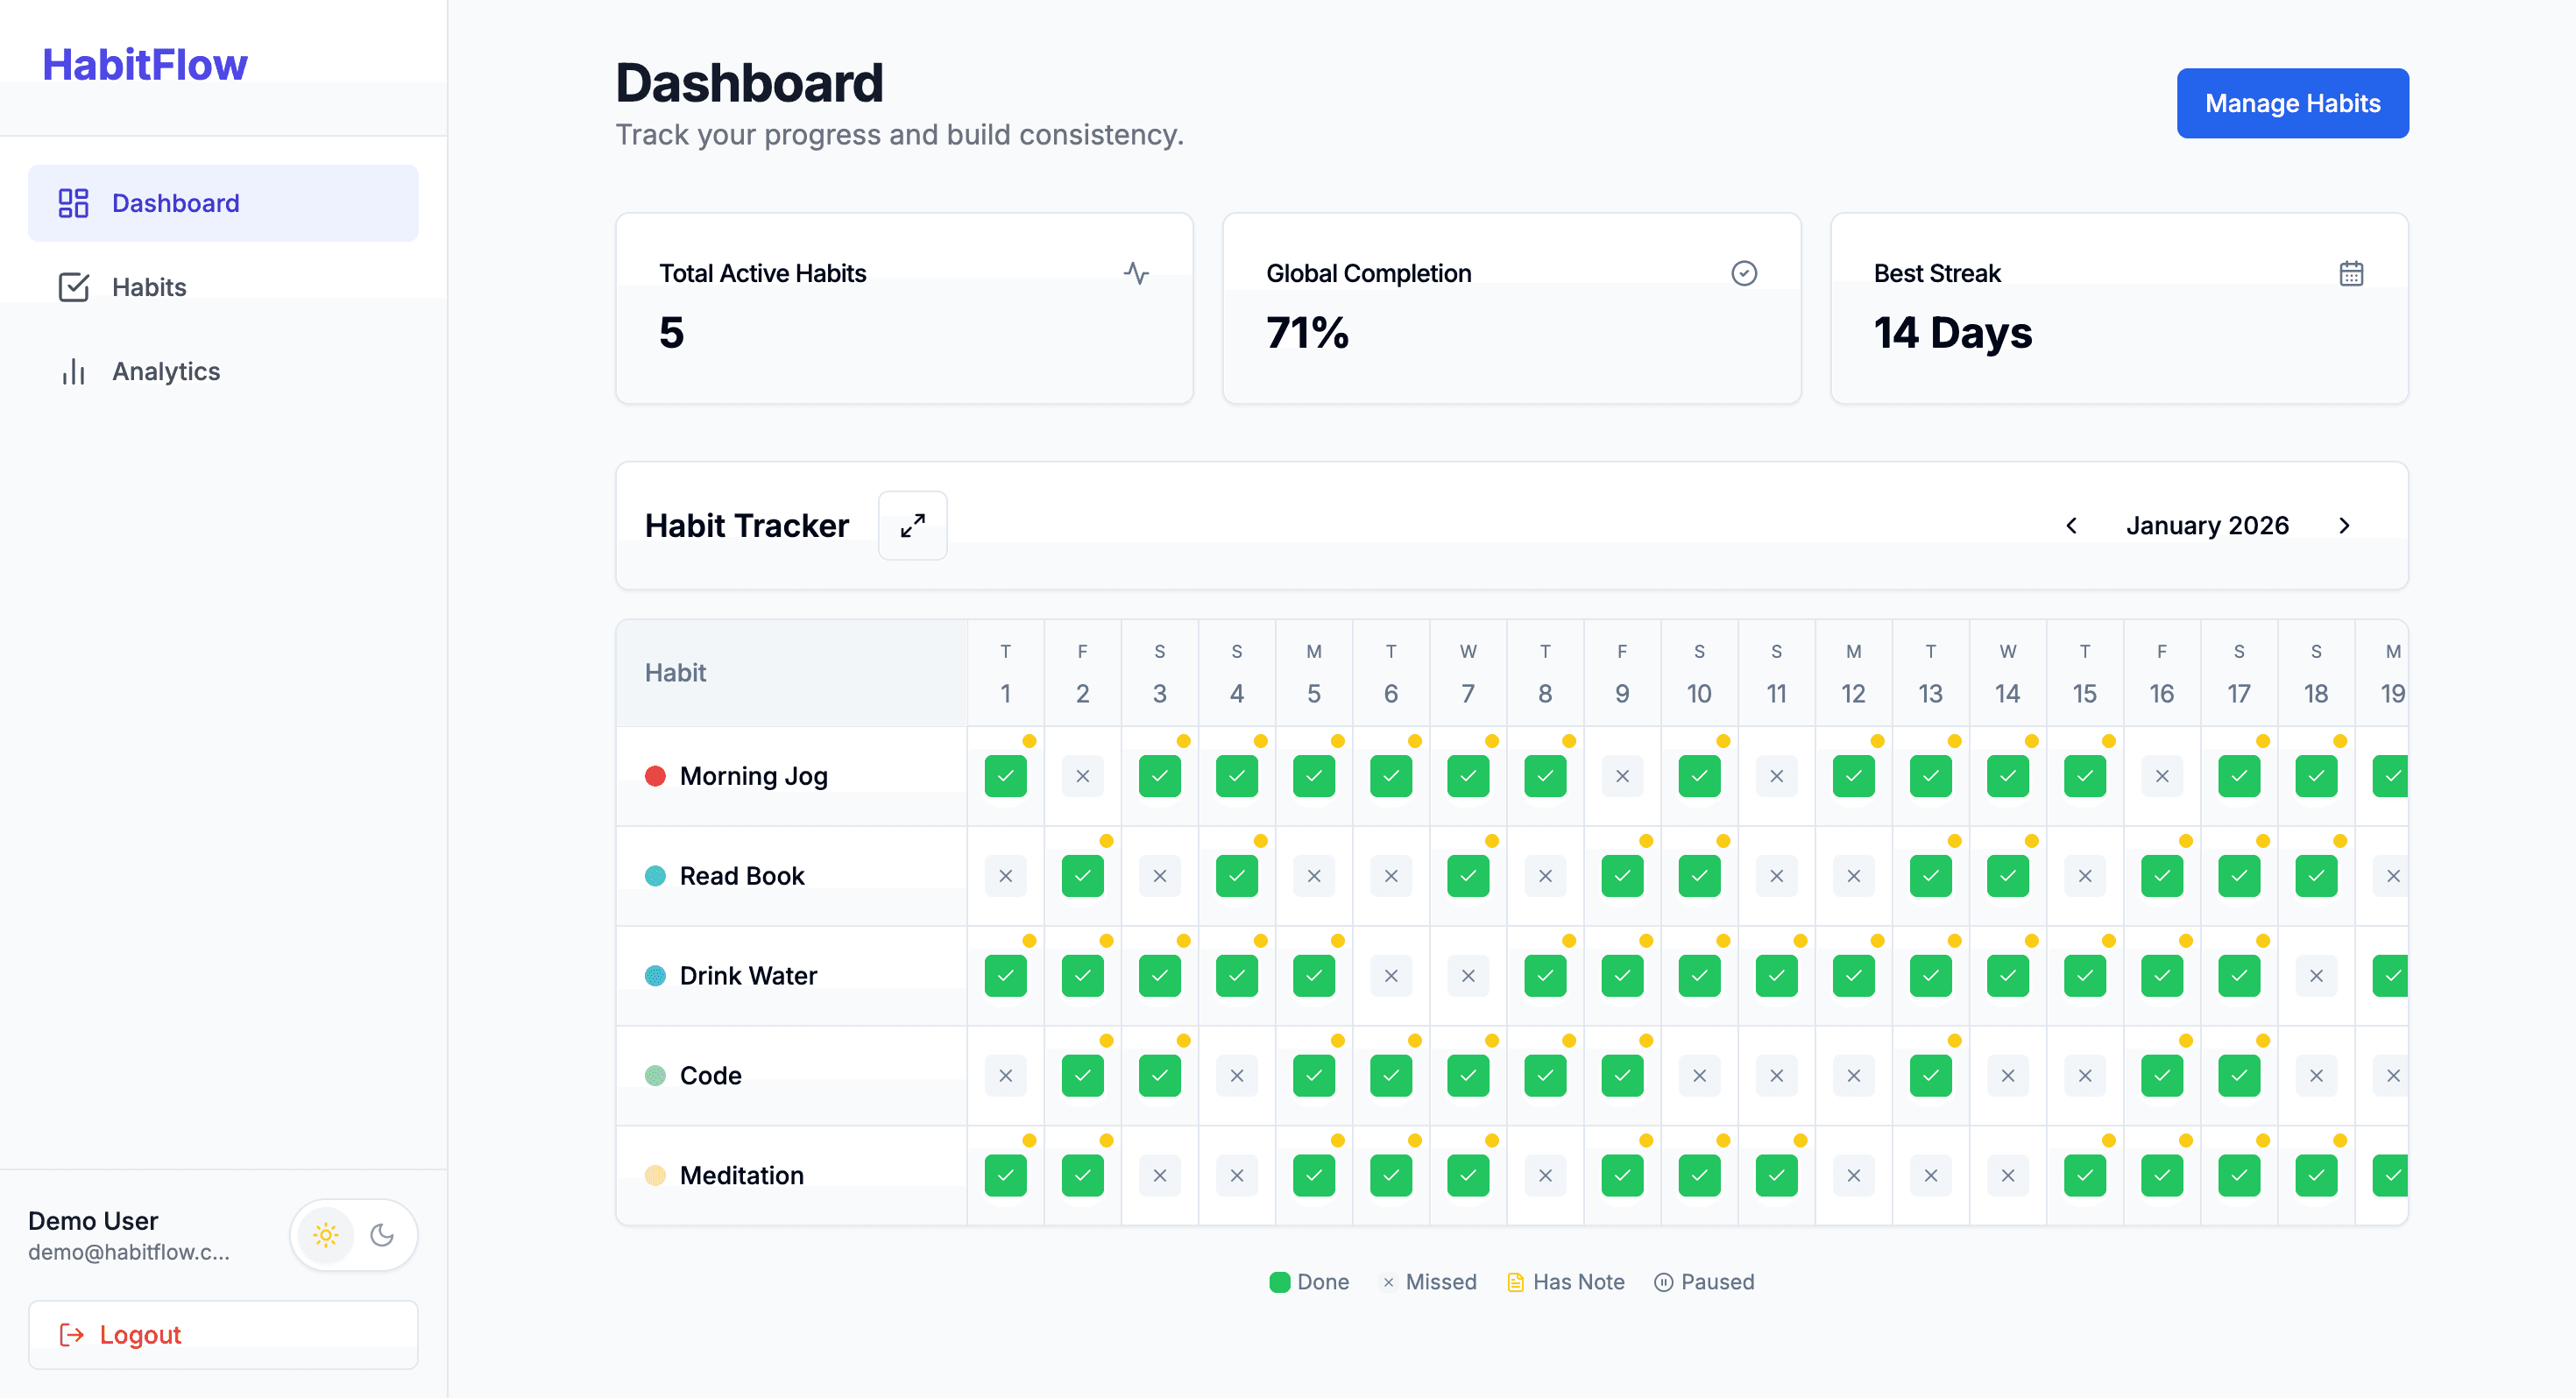The width and height of the screenshot is (2576, 1398).
Task: Switch to dark theme with moon icon
Action: coord(383,1235)
